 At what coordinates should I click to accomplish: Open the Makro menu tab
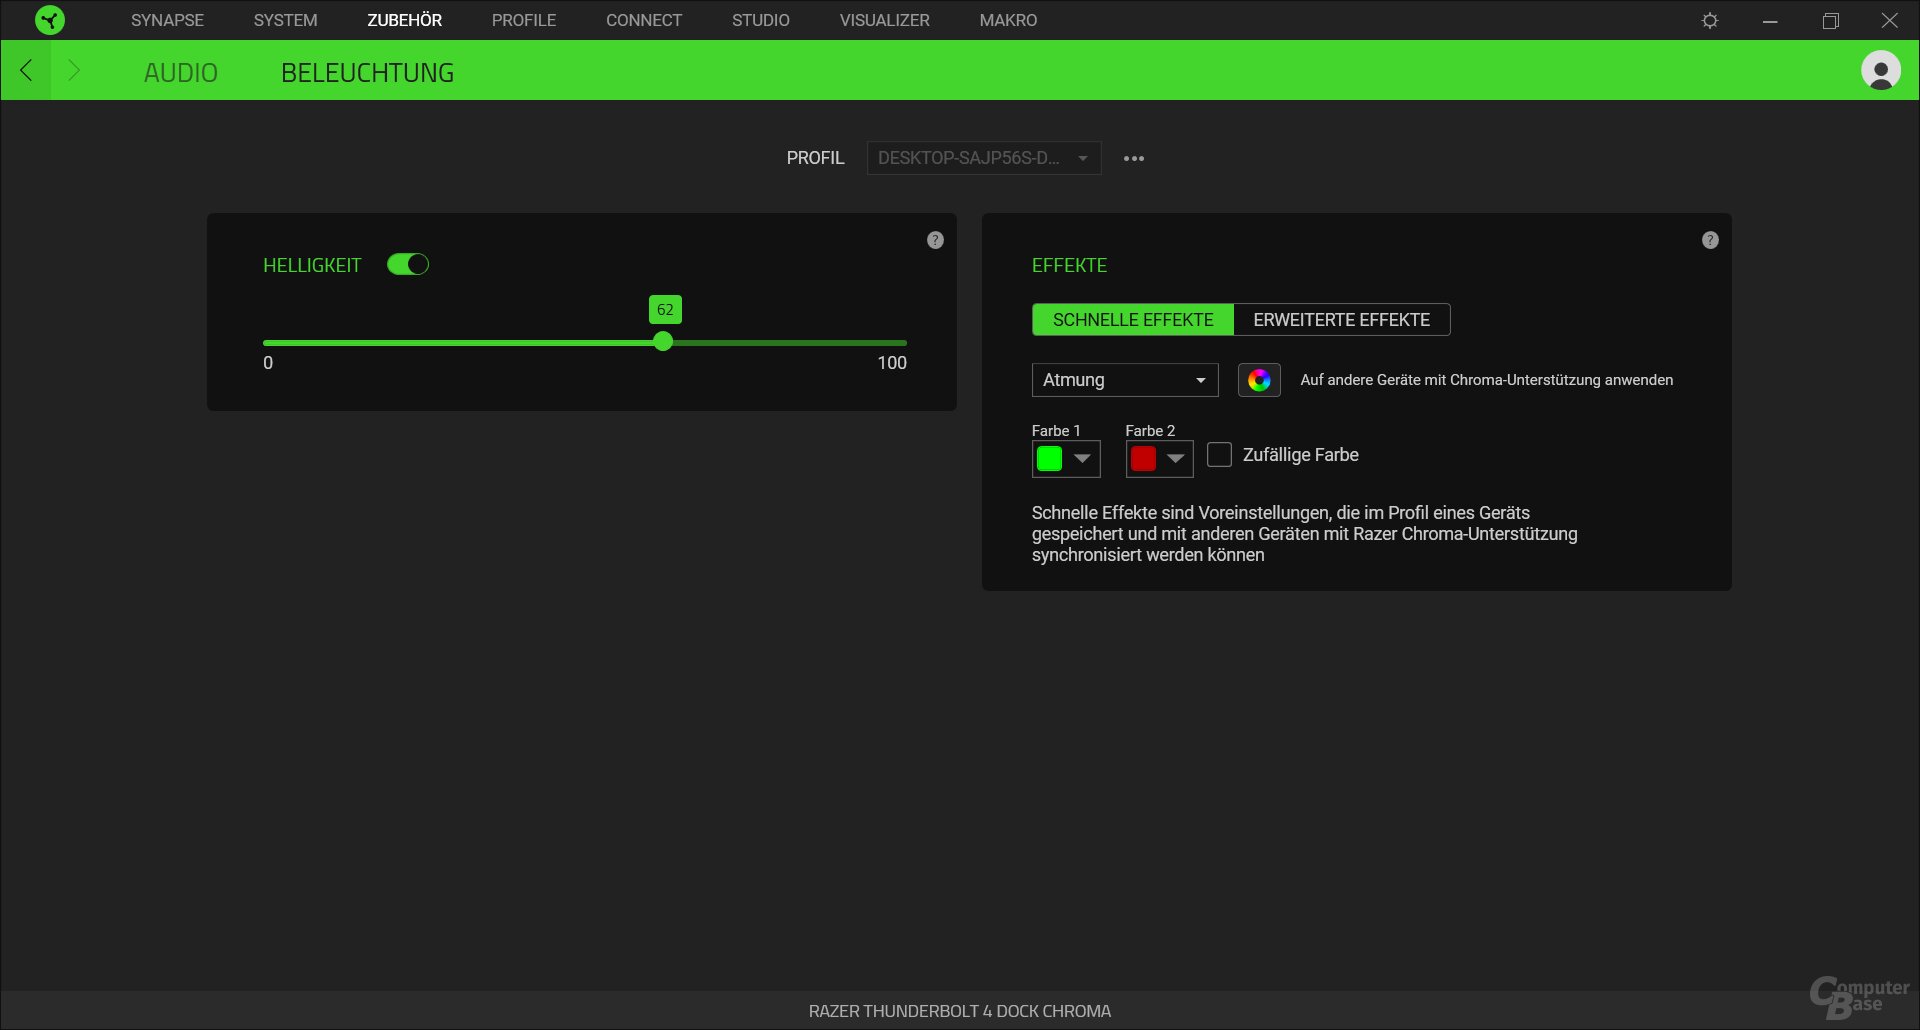tap(1008, 20)
